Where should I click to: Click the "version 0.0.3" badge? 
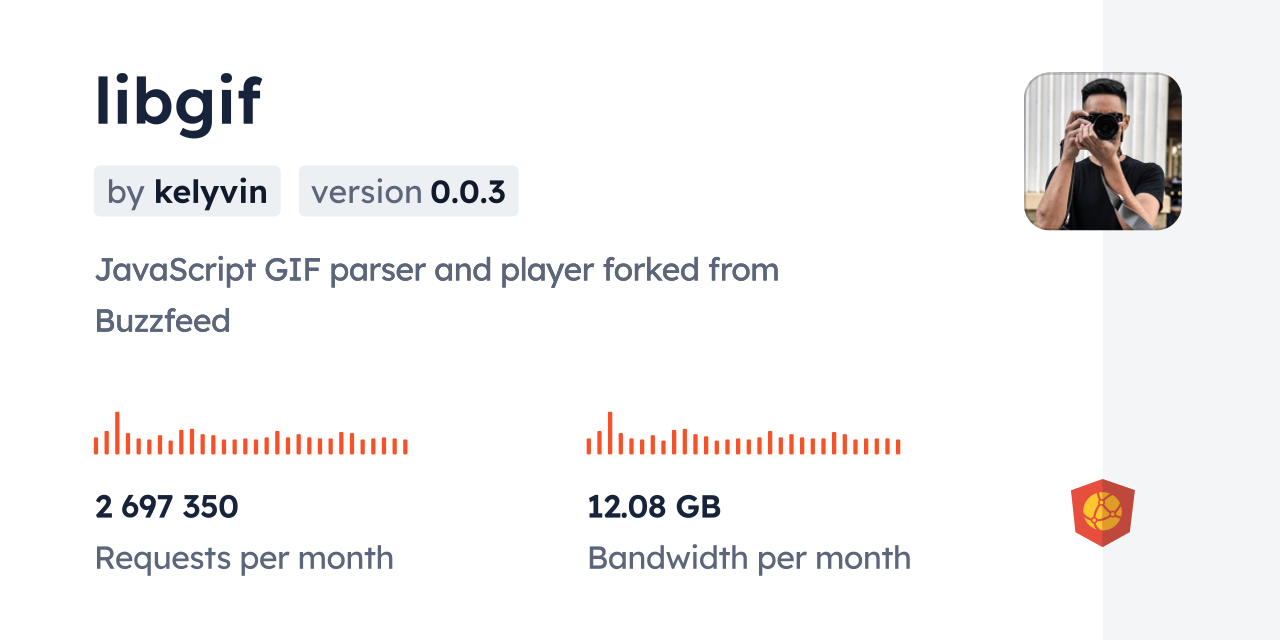pyautogui.click(x=408, y=191)
